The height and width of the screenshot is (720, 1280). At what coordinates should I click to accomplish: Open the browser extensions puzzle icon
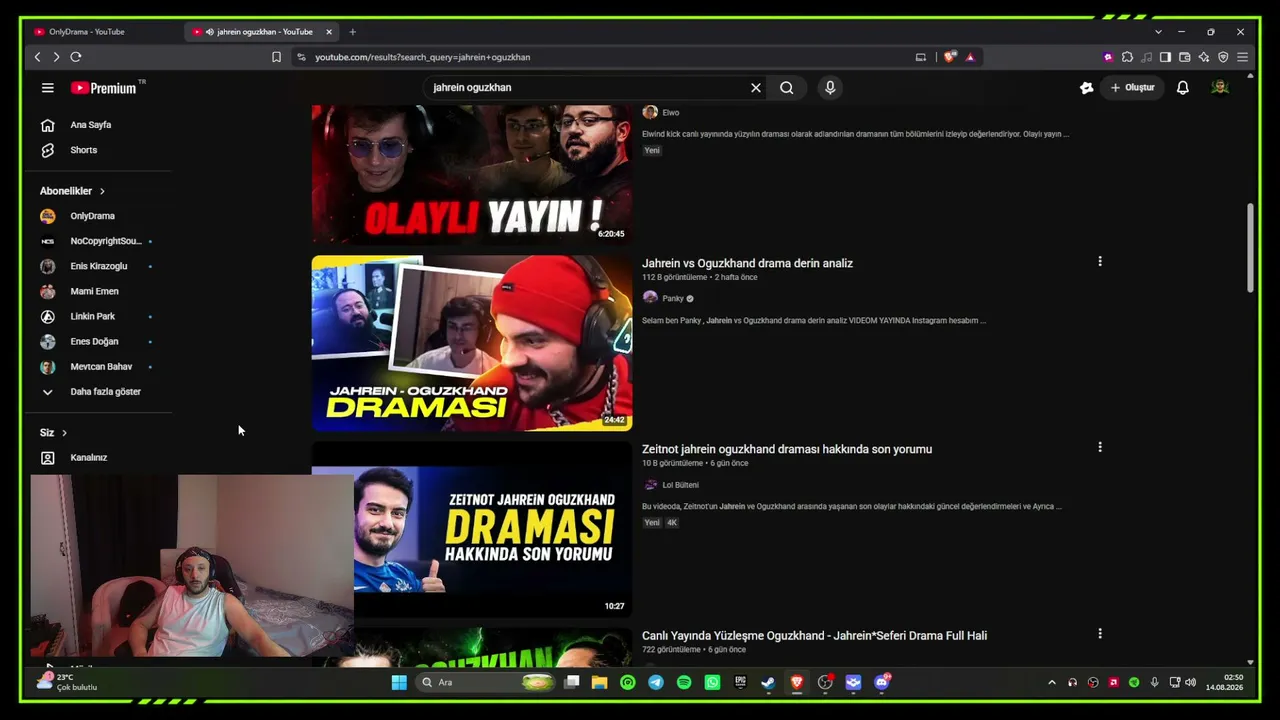1127,57
